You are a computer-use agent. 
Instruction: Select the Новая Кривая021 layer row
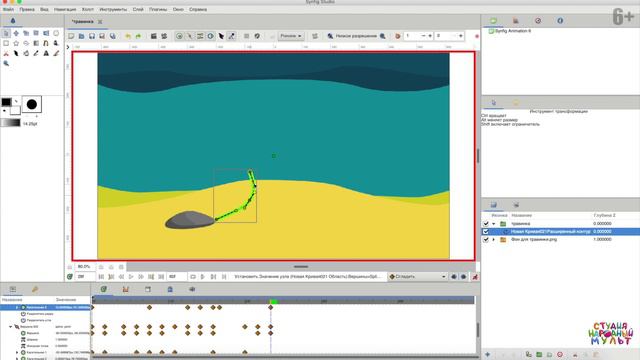[x=560, y=231]
